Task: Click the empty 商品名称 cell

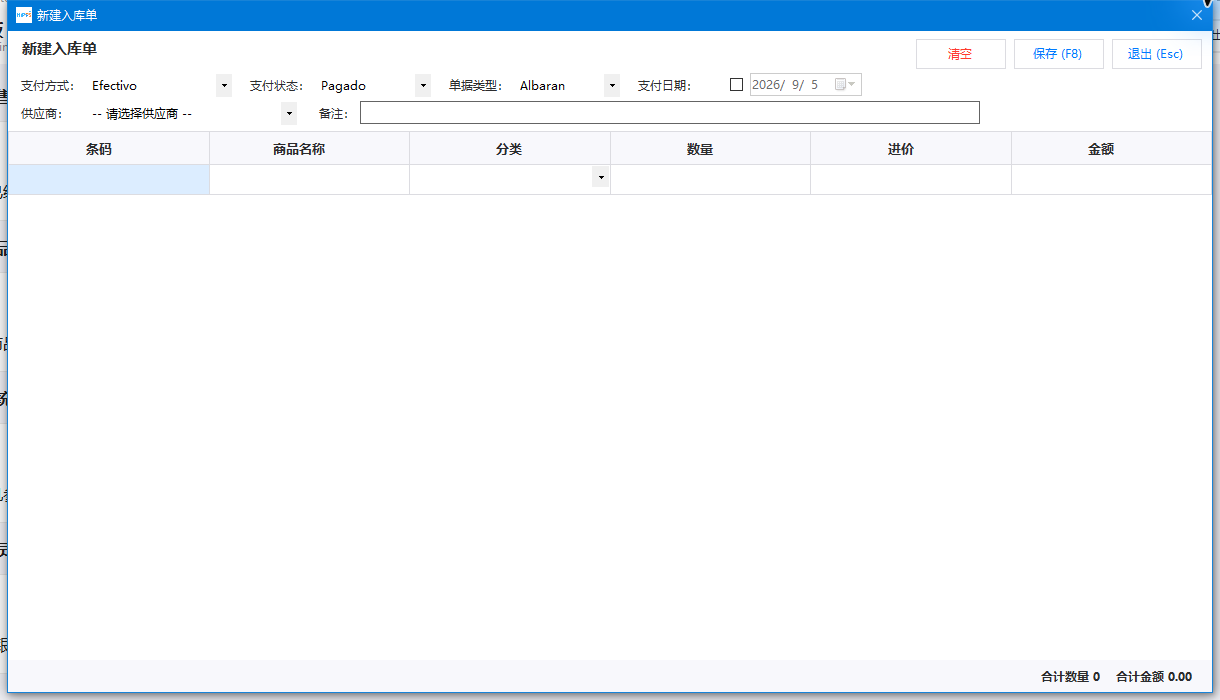Action: (x=310, y=179)
